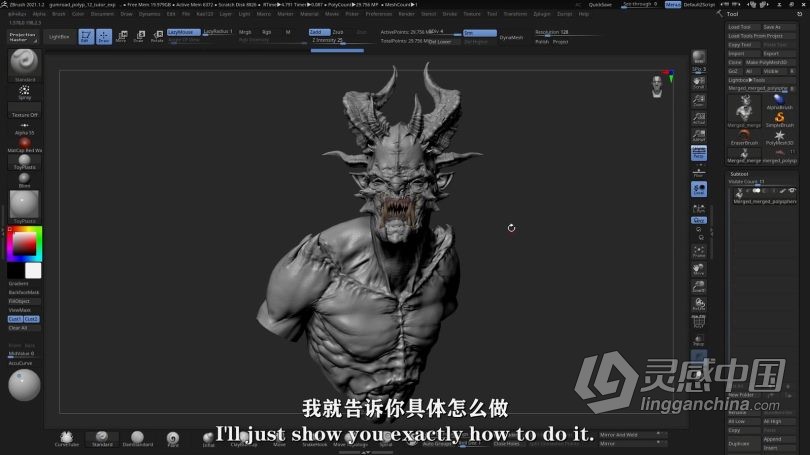Viewport: 810px width, 455px height.
Task: Click the Actual size icon
Action: point(699,118)
